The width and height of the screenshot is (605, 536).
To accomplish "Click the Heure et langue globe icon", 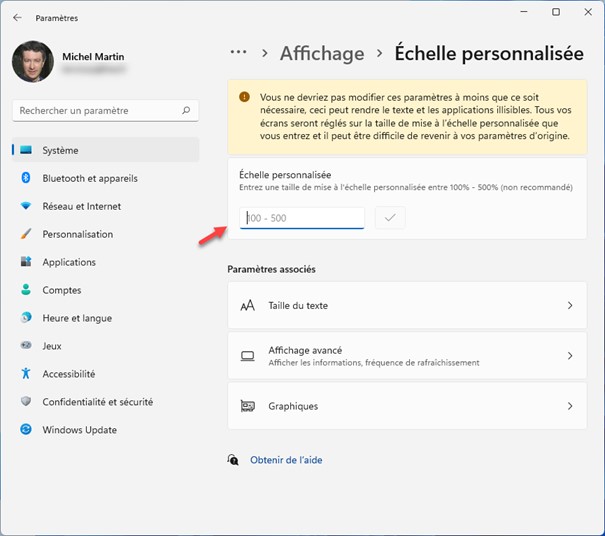I will coord(27,318).
